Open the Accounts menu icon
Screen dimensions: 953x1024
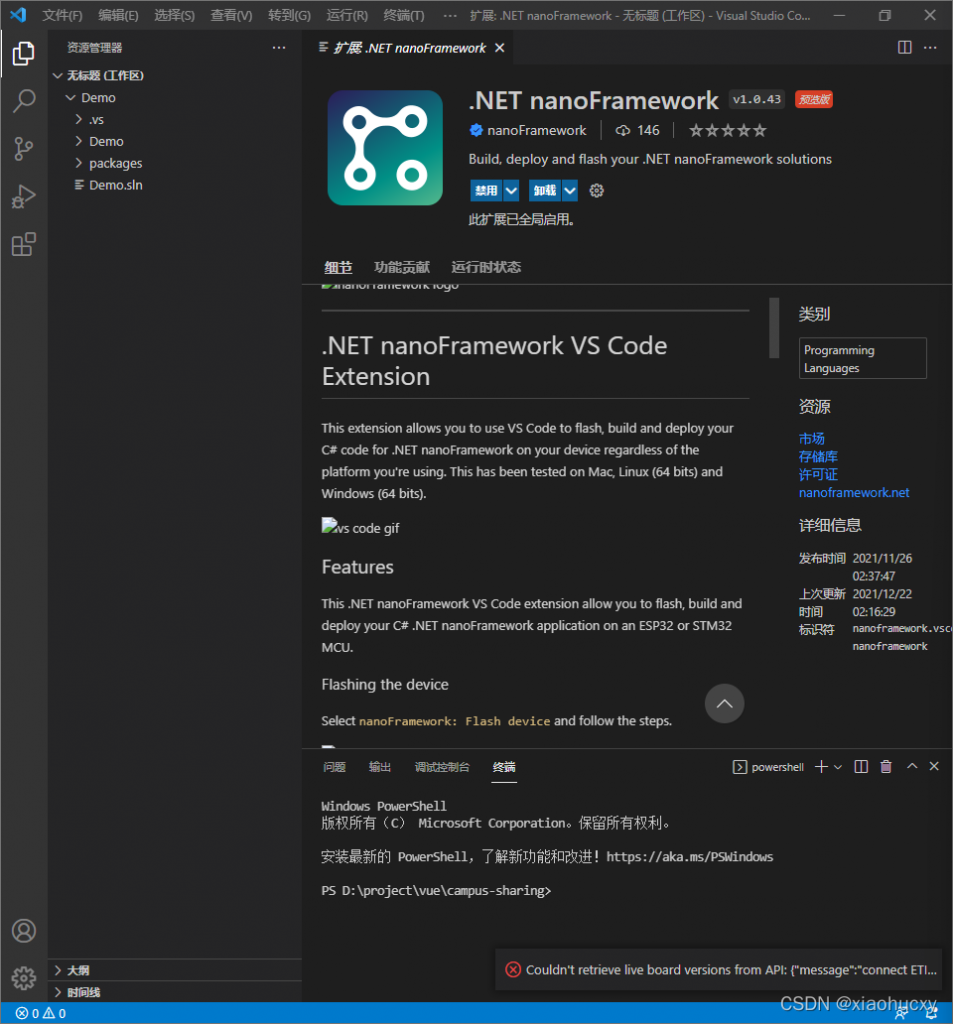24,931
